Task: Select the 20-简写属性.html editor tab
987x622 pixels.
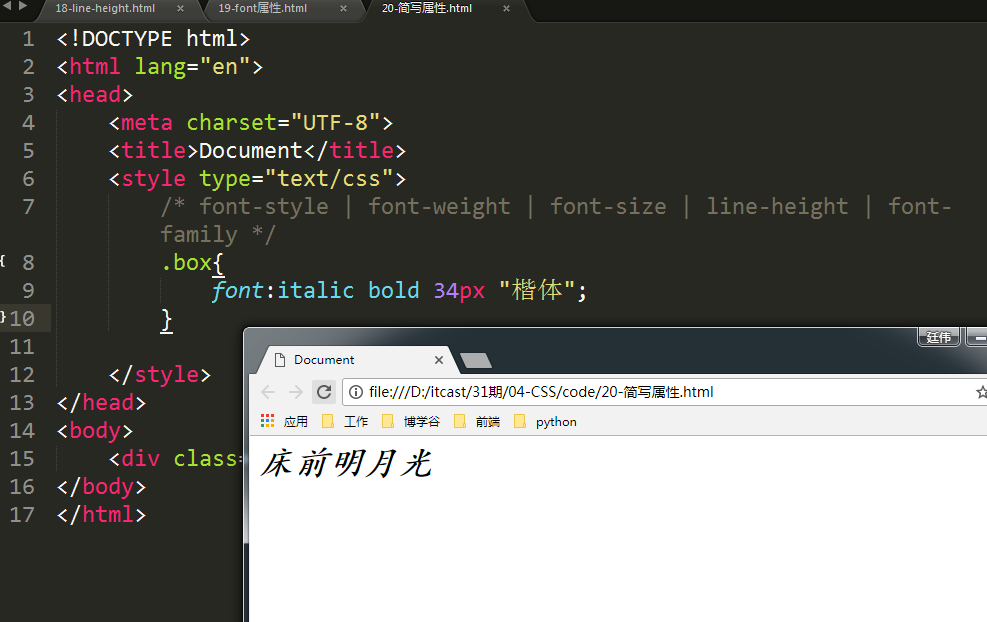Action: click(427, 9)
